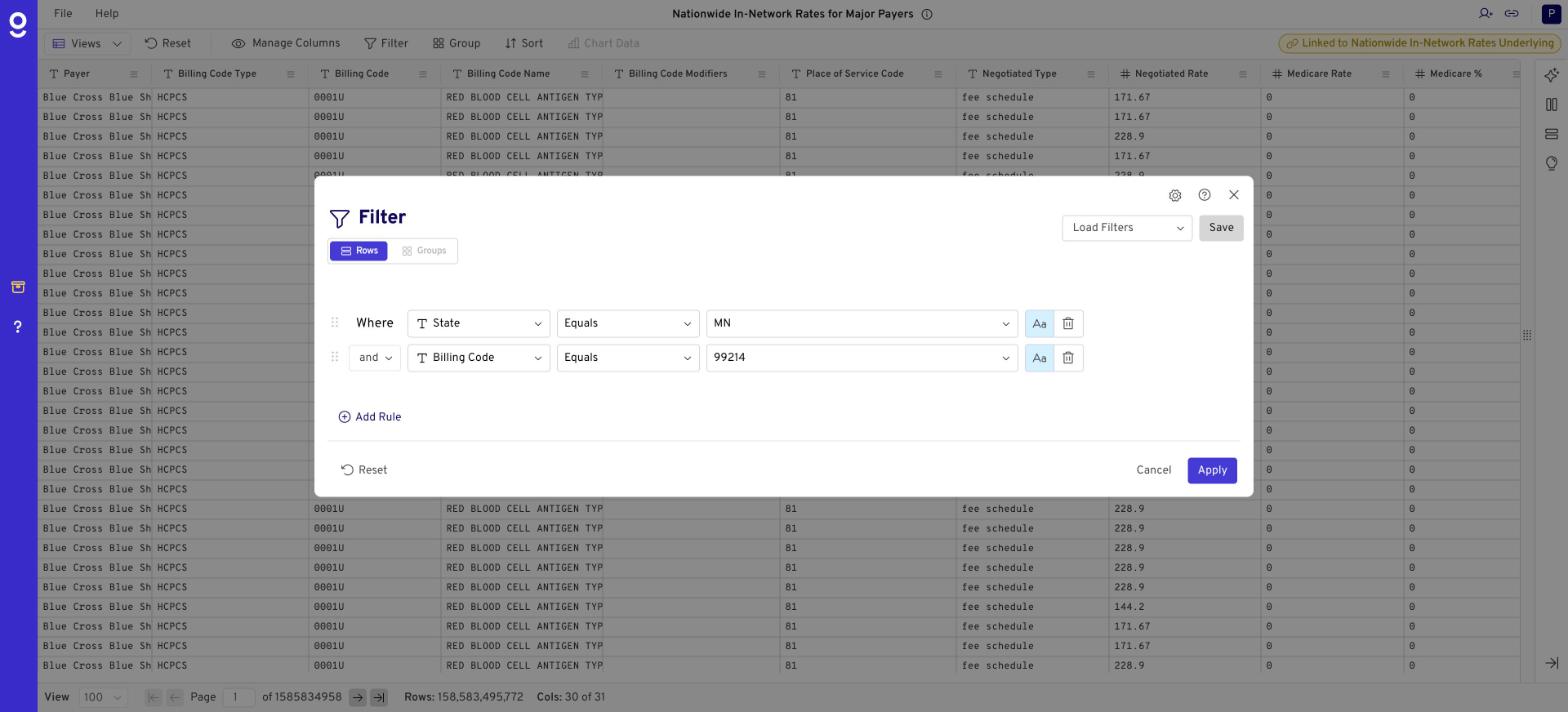Open Negotiated Rate column menu

1243,74
